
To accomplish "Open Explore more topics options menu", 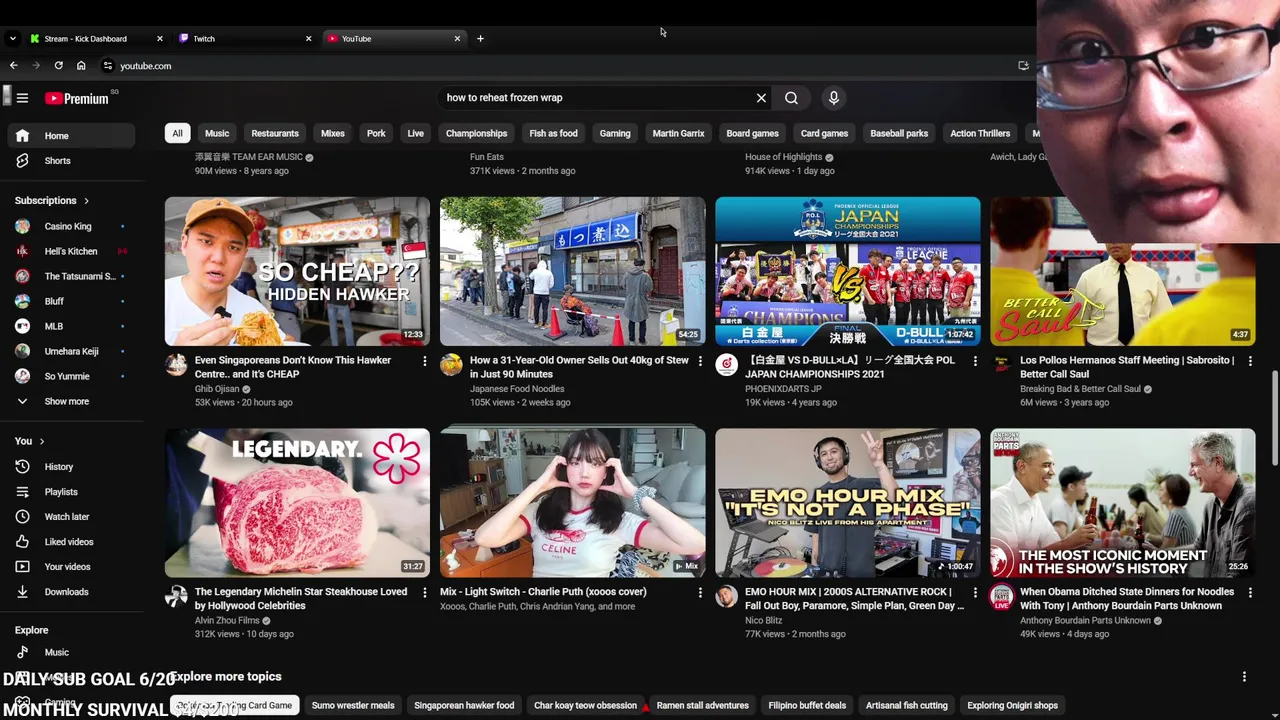I will [1244, 677].
